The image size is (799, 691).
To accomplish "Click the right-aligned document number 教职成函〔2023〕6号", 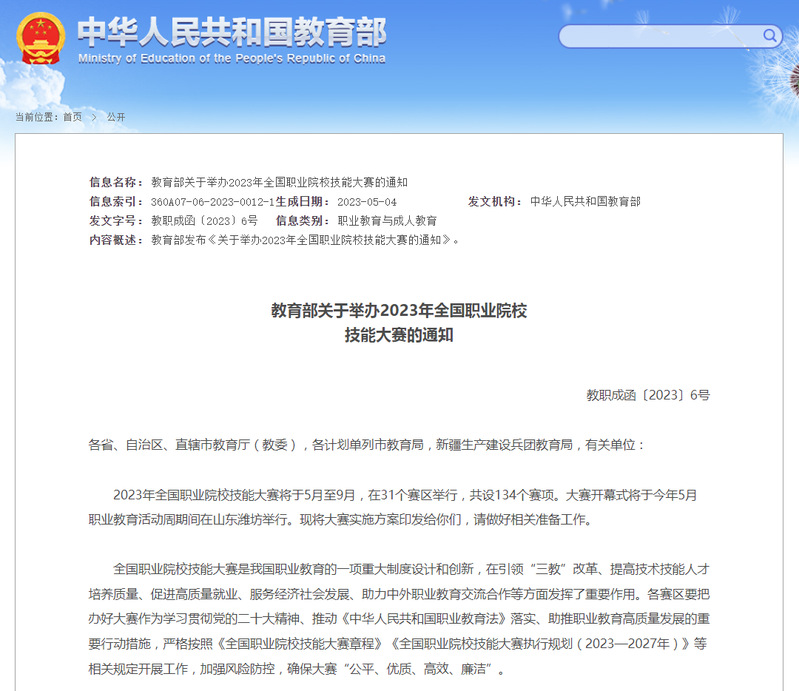I will 648,395.
